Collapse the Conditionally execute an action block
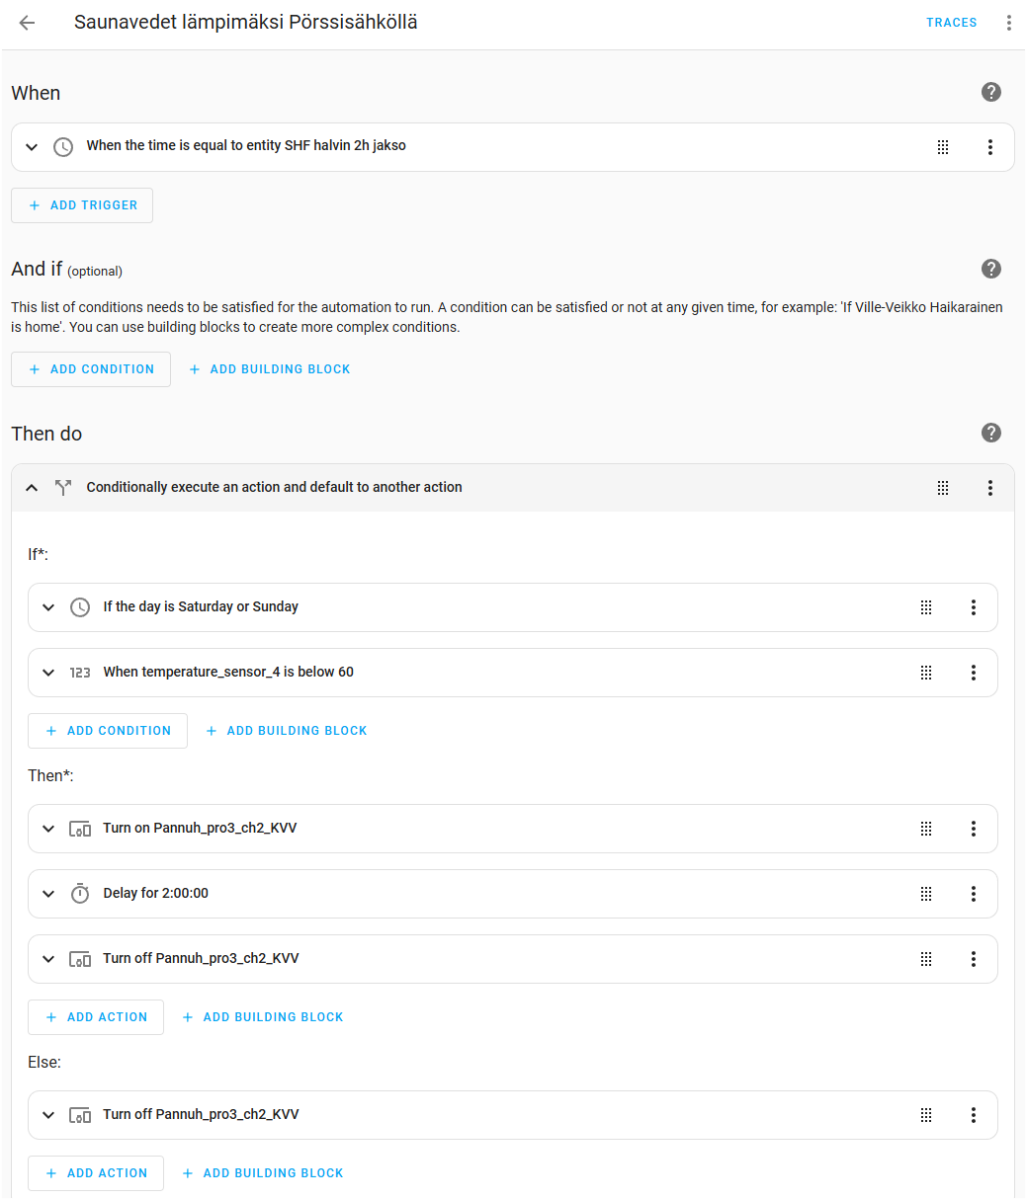Image resolution: width=1027 pixels, height=1200 pixels. [32, 488]
